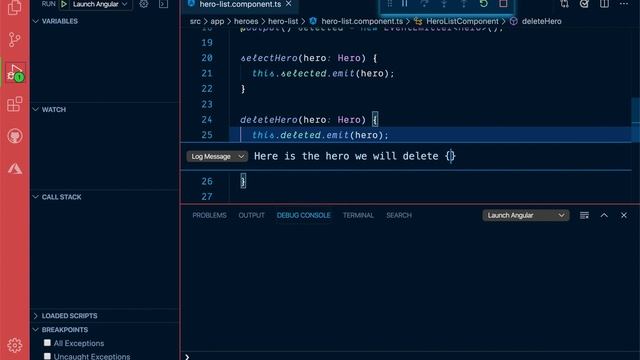This screenshot has height=360, width=640.
Task: Click in the log message input field
Action: [441, 156]
